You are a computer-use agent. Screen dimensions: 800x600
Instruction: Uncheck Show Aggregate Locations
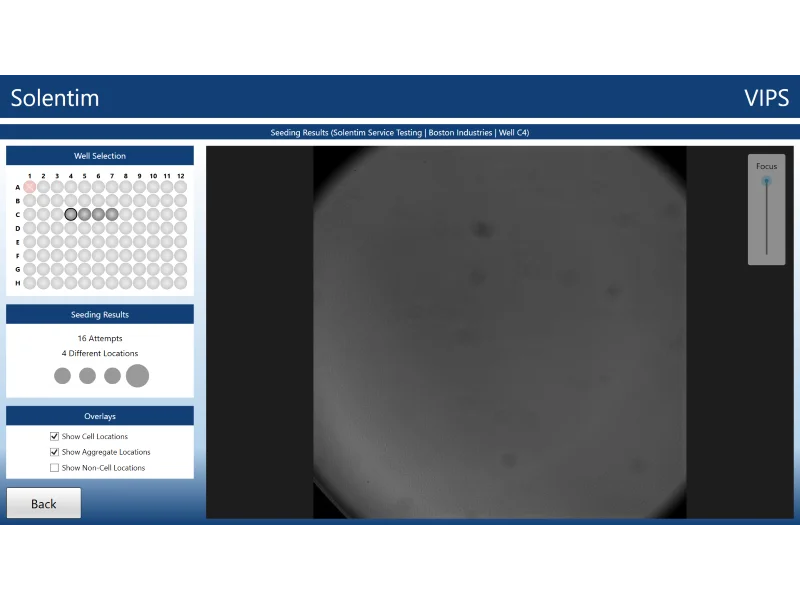coord(55,452)
